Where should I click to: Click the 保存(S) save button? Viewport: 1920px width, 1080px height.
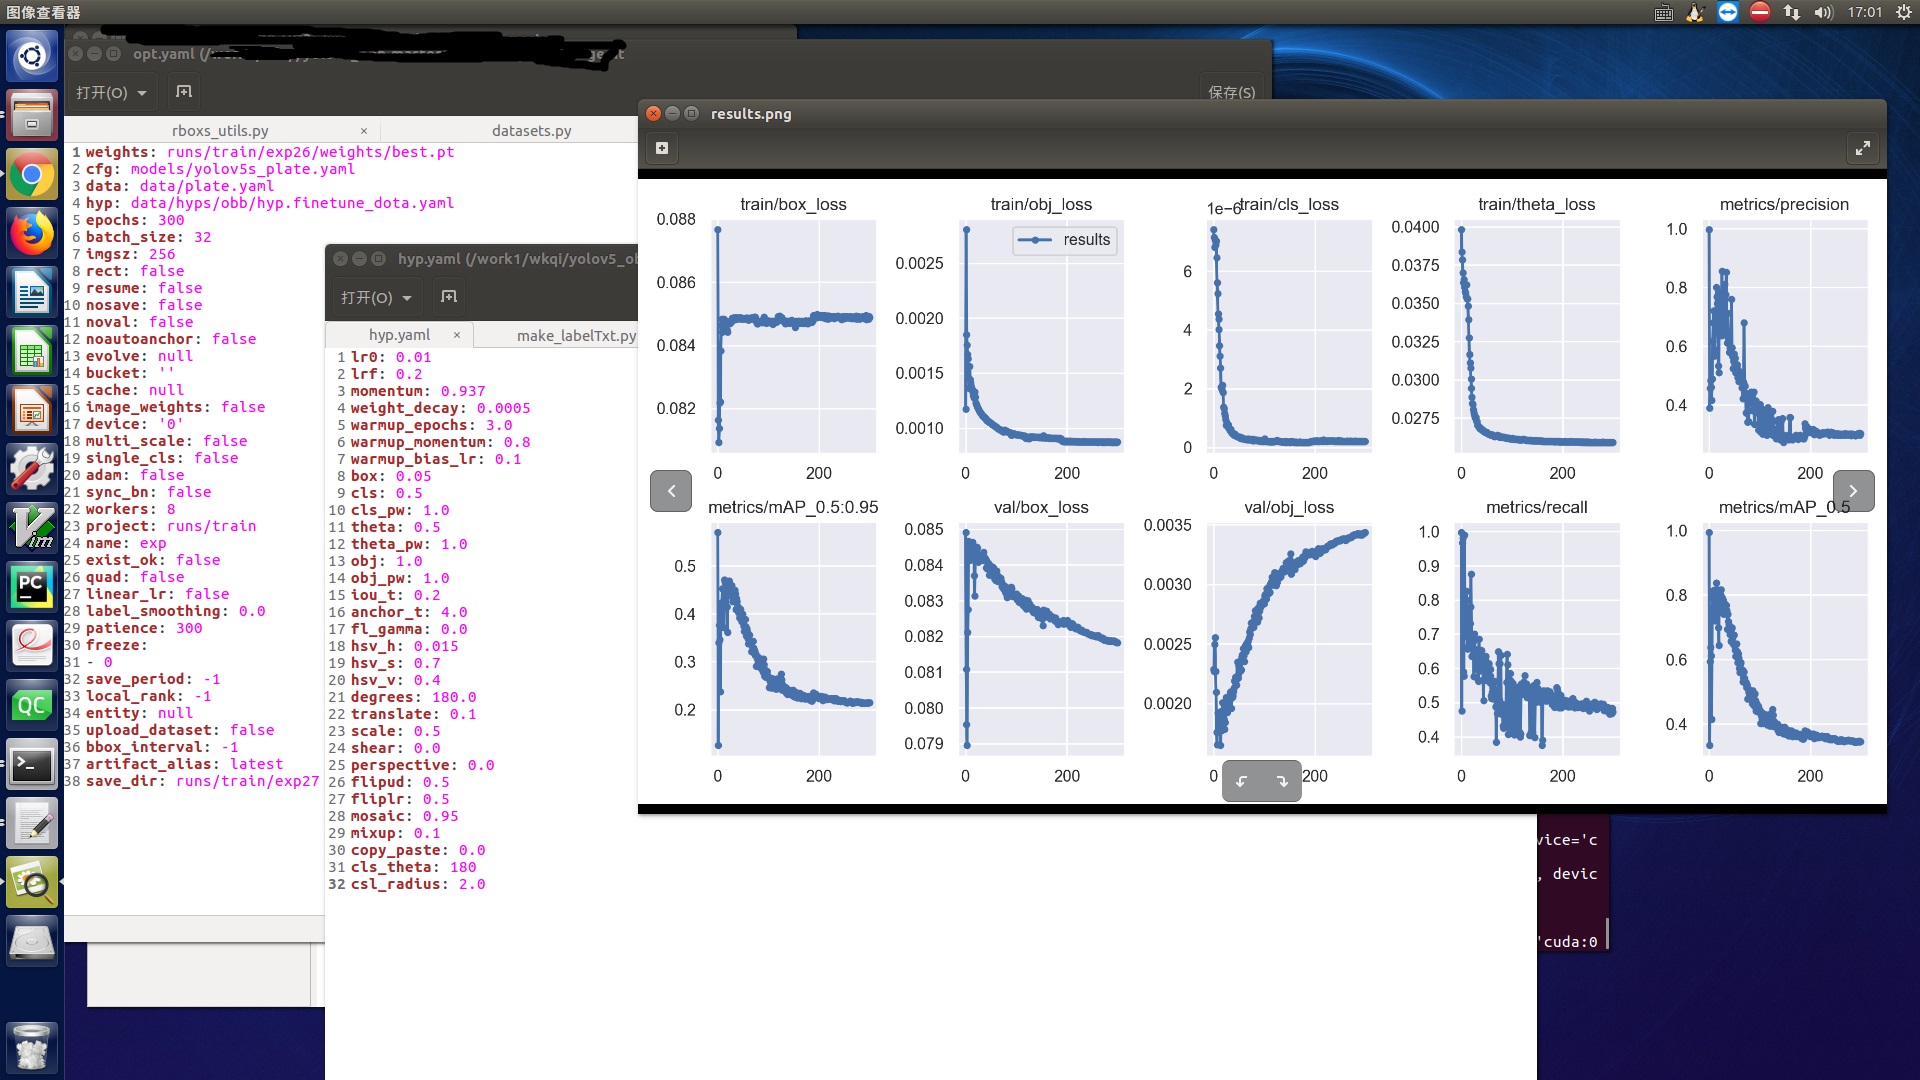click(x=1231, y=92)
